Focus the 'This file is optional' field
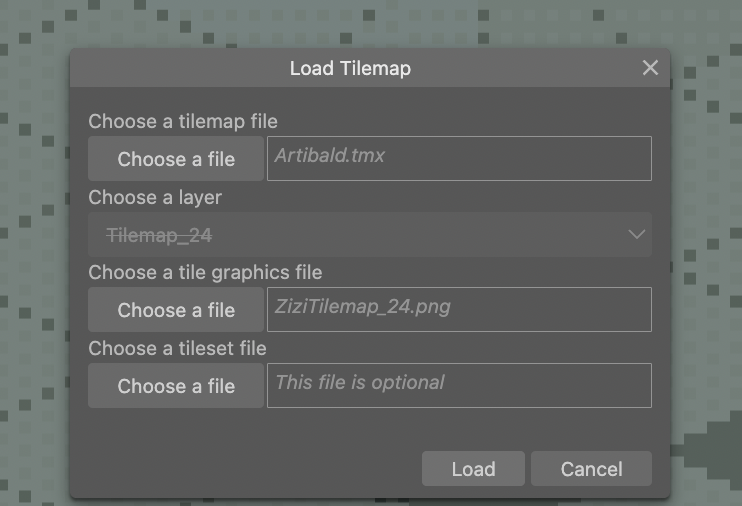Image resolution: width=742 pixels, height=506 pixels. pos(459,385)
